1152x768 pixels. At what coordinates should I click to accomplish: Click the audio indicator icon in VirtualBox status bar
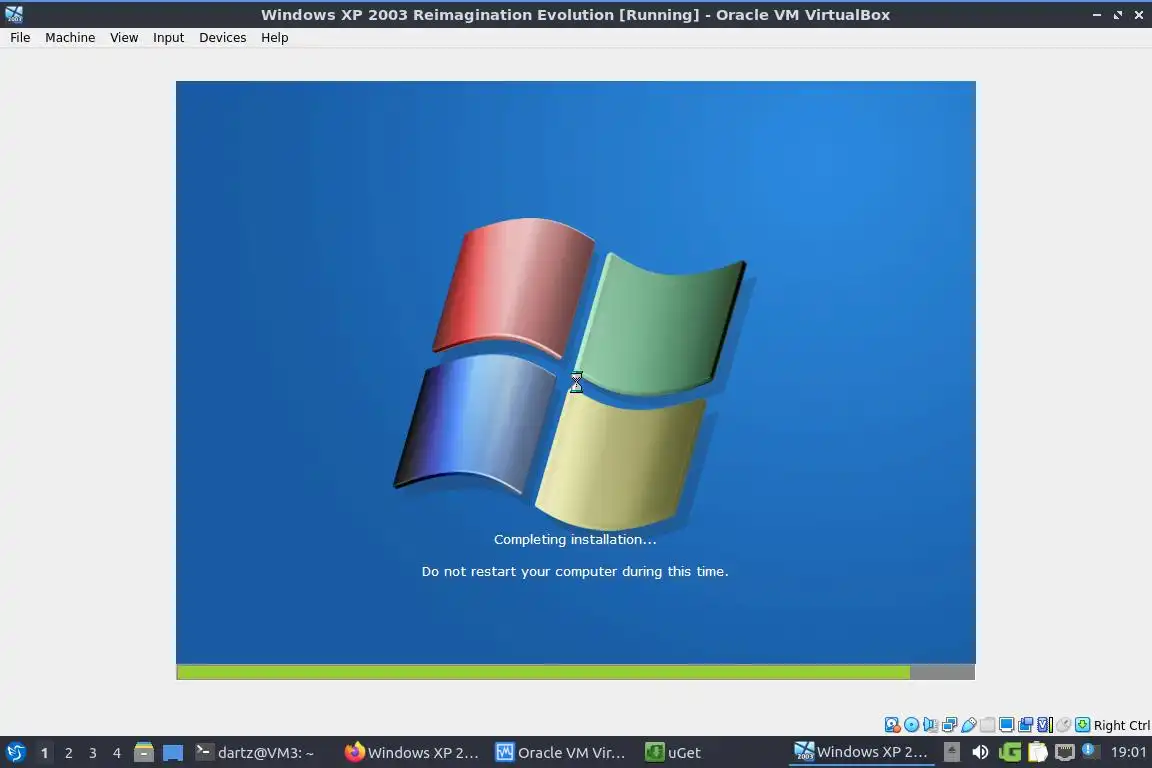point(930,725)
